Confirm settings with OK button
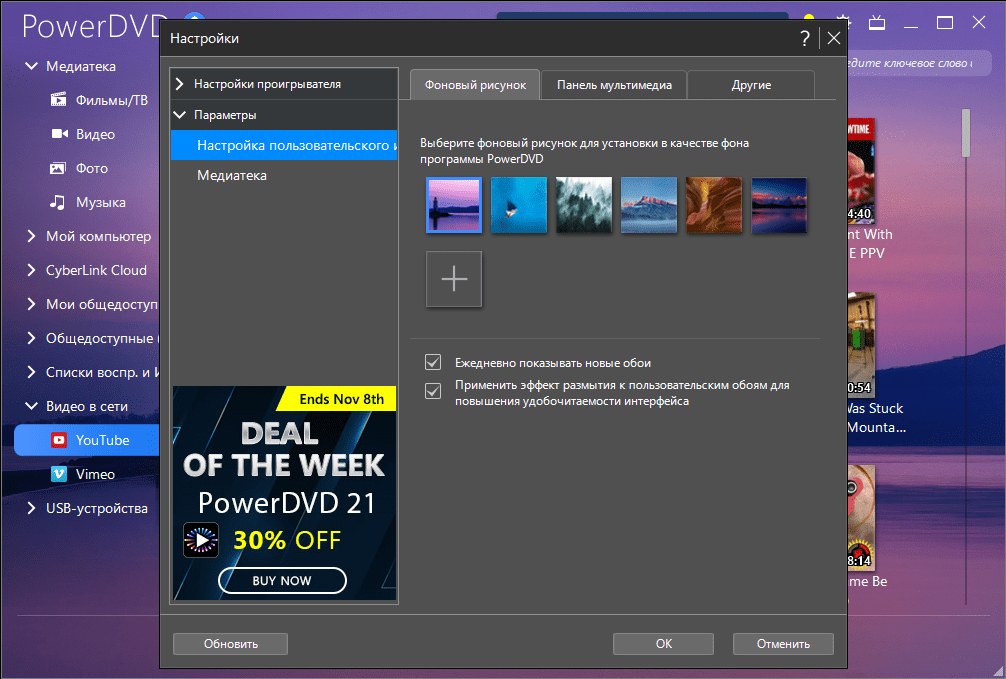 click(663, 644)
